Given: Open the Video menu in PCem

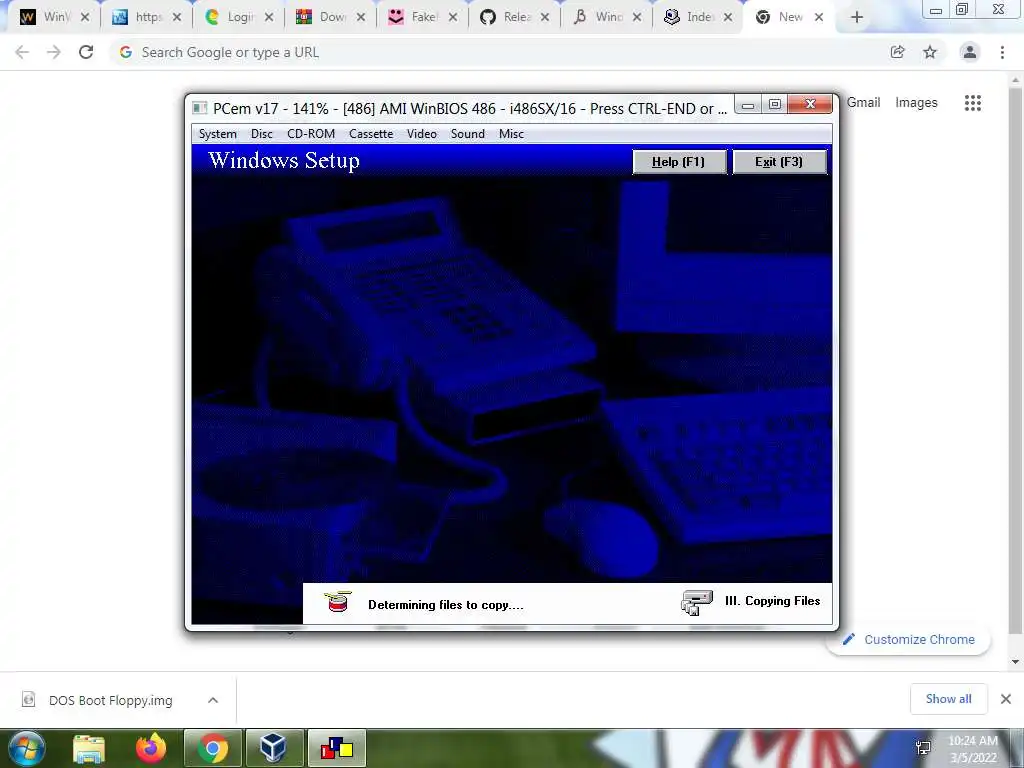Looking at the screenshot, I should coord(422,134).
